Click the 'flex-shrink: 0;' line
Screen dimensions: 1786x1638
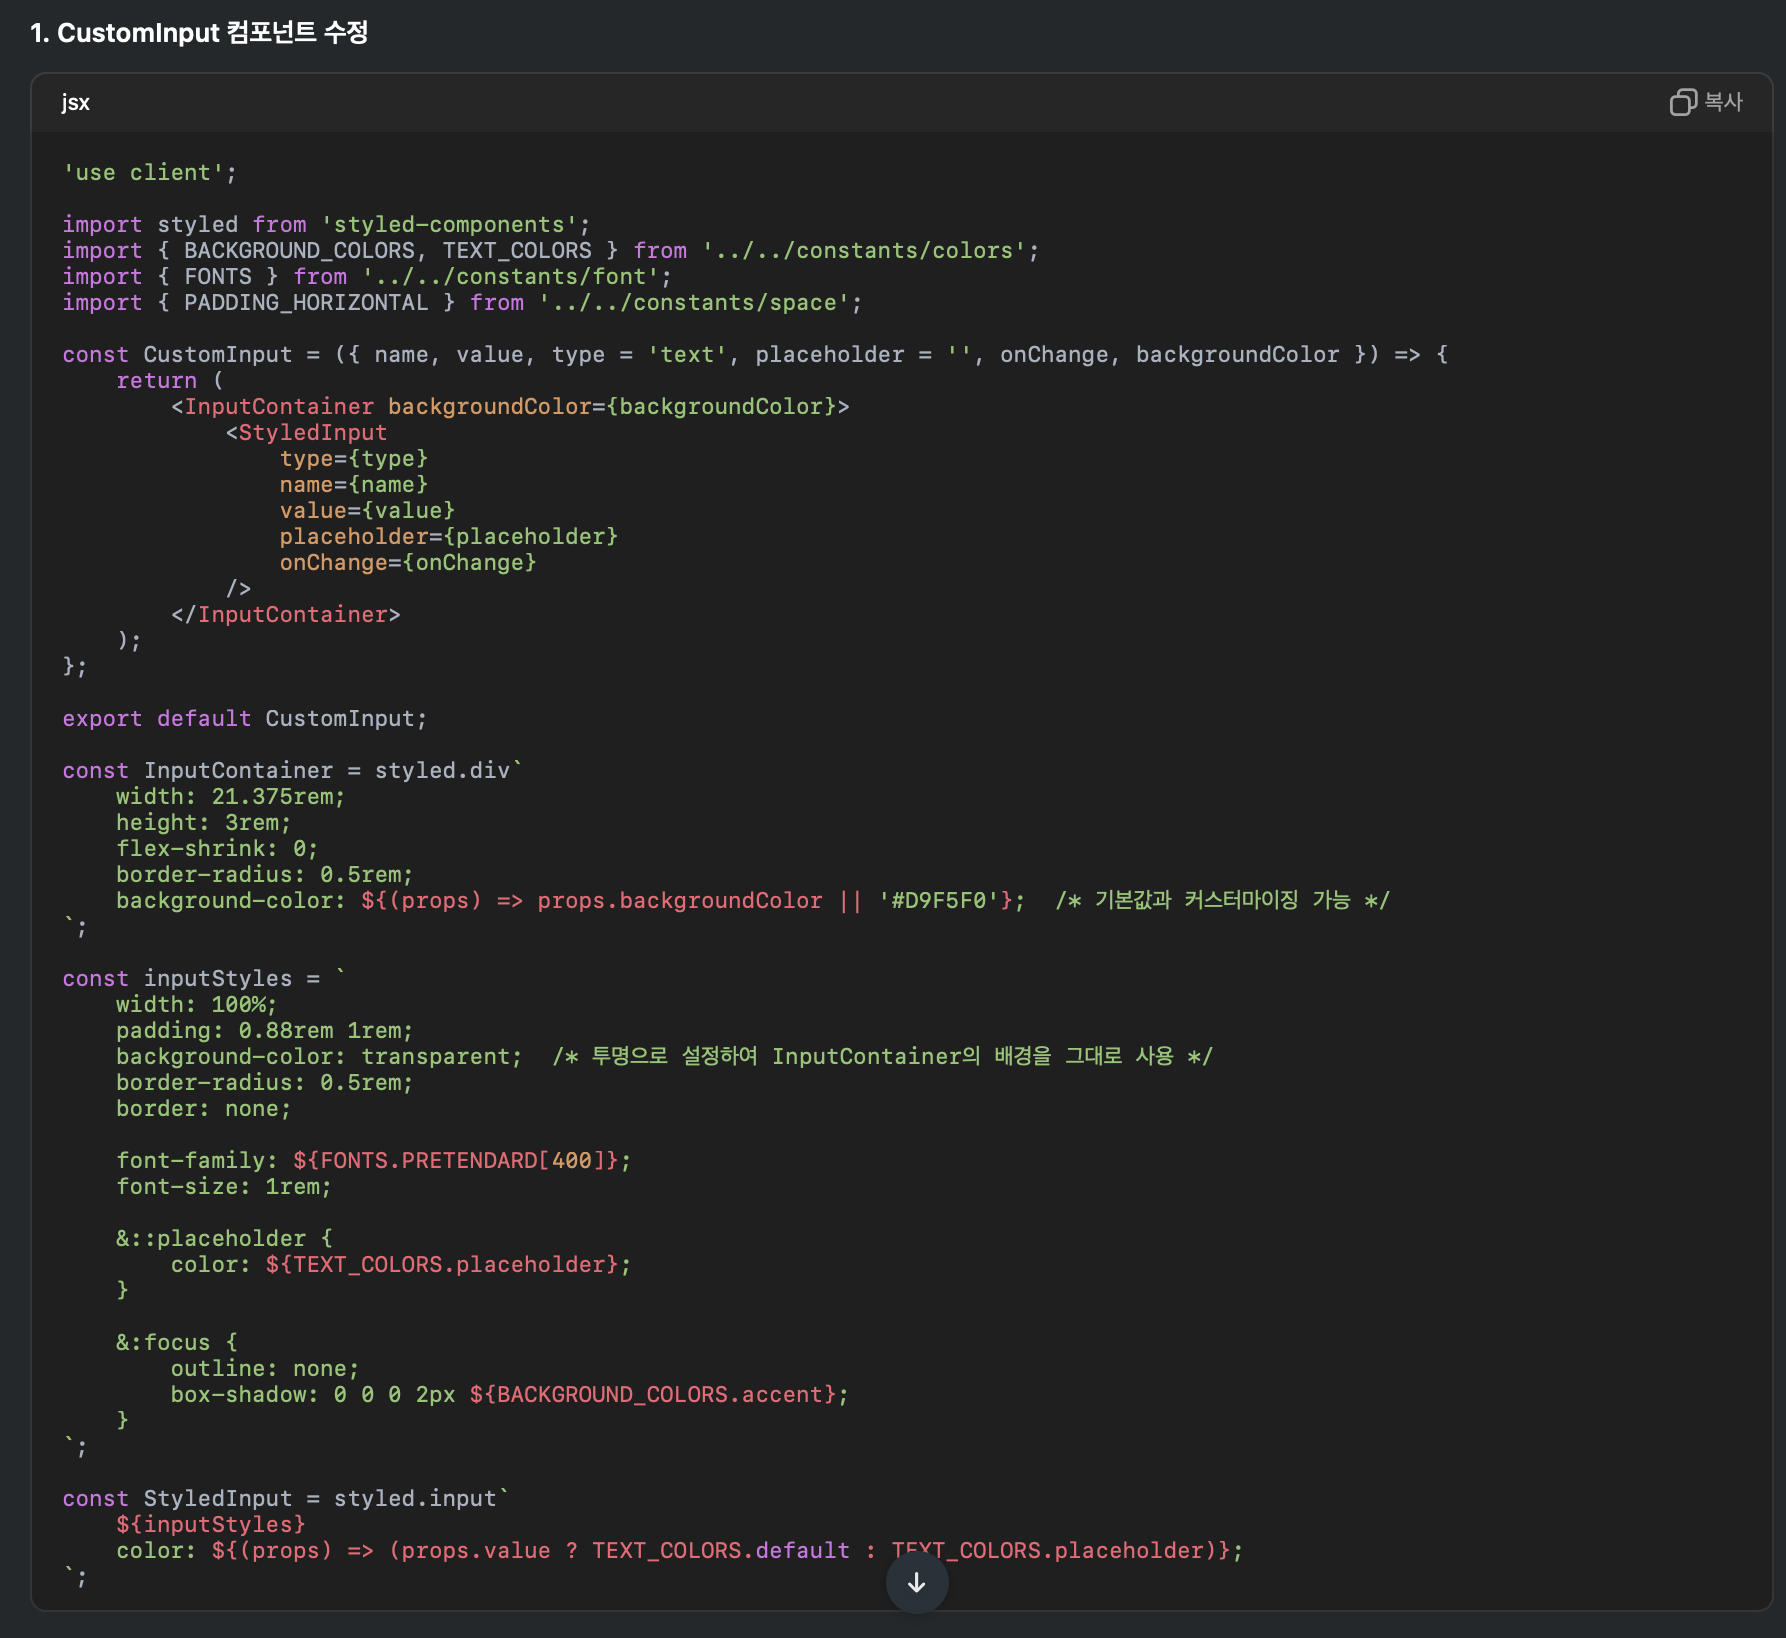[217, 849]
